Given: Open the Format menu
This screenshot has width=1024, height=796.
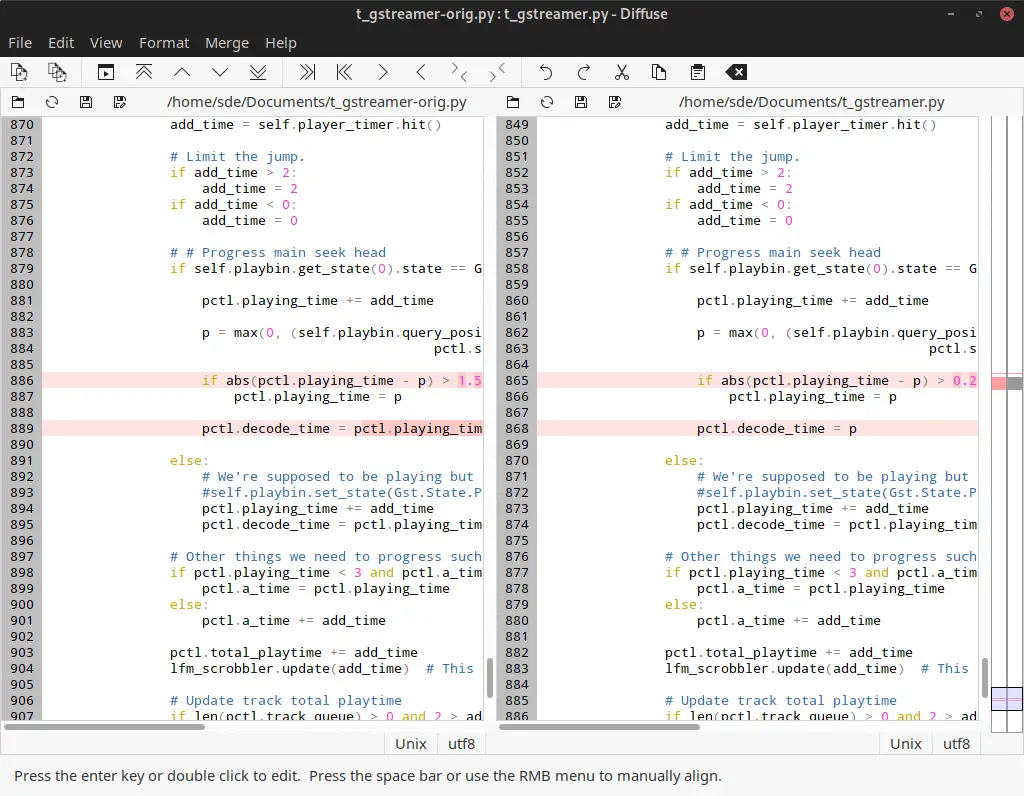Looking at the screenshot, I should 164,42.
